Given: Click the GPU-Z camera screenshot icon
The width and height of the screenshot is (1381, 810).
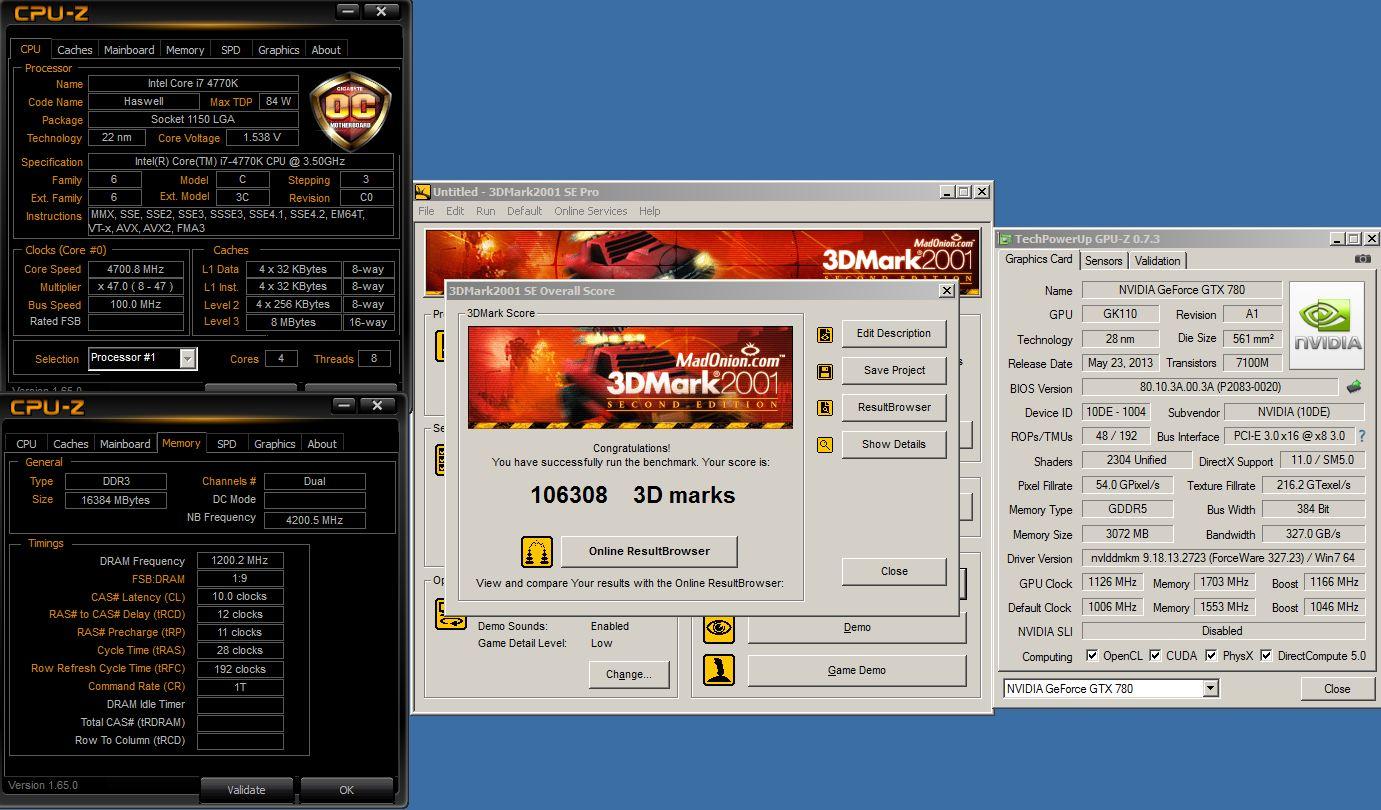Looking at the screenshot, I should (x=1362, y=259).
